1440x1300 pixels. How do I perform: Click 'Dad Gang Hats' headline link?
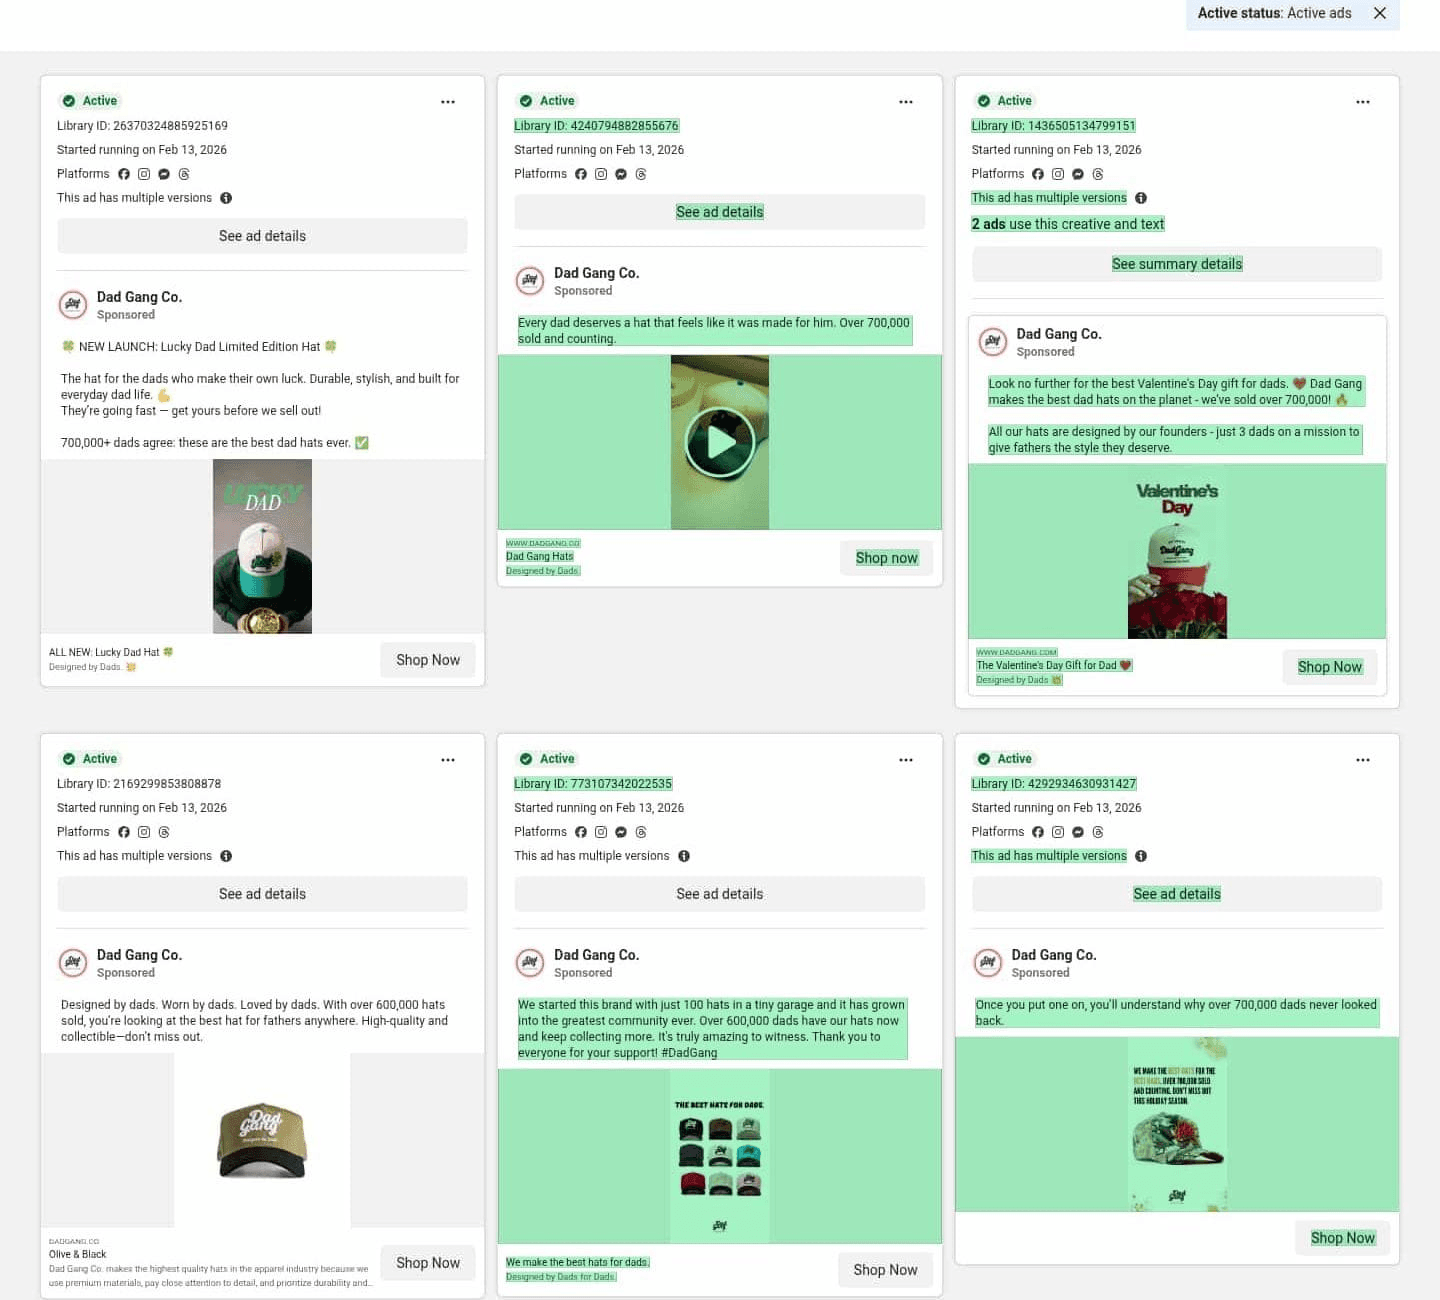(x=540, y=556)
